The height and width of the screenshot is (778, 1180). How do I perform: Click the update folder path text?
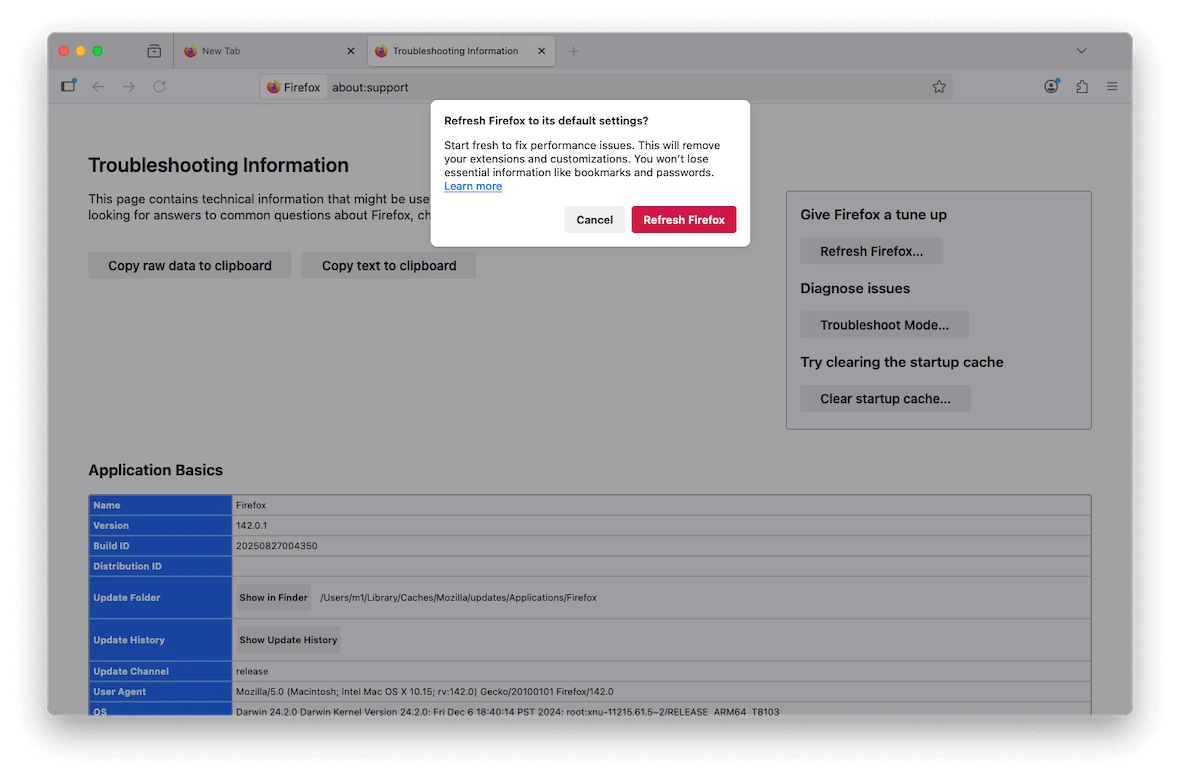tap(458, 597)
